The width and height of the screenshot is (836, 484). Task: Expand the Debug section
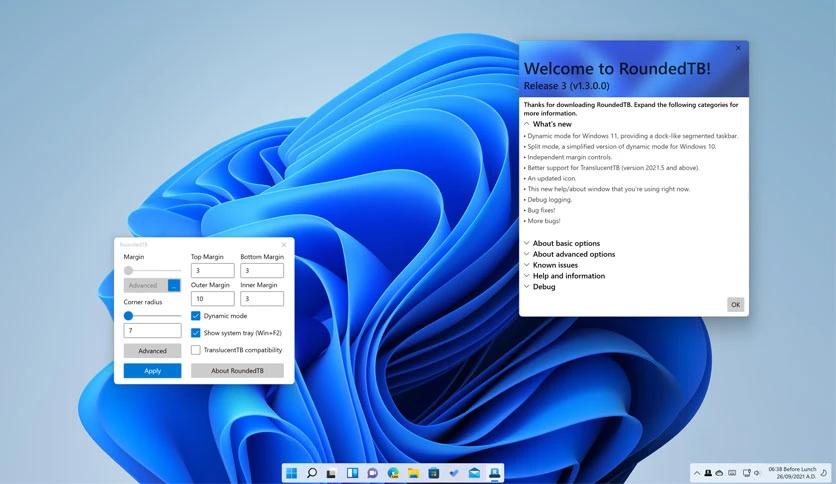(x=539, y=286)
